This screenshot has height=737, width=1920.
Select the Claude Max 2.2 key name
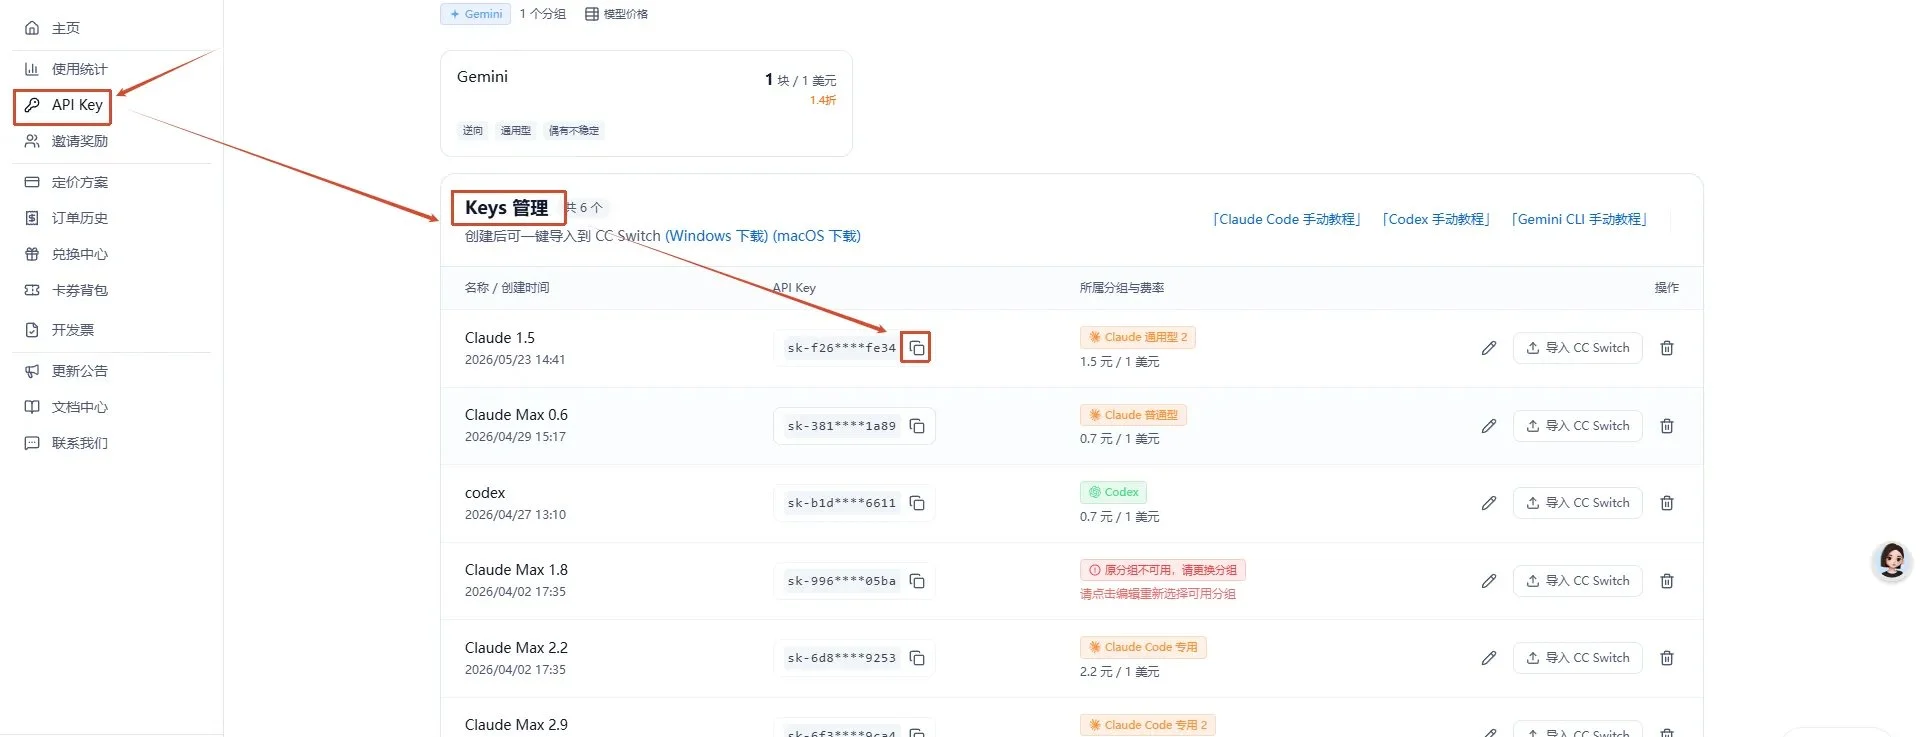point(516,648)
